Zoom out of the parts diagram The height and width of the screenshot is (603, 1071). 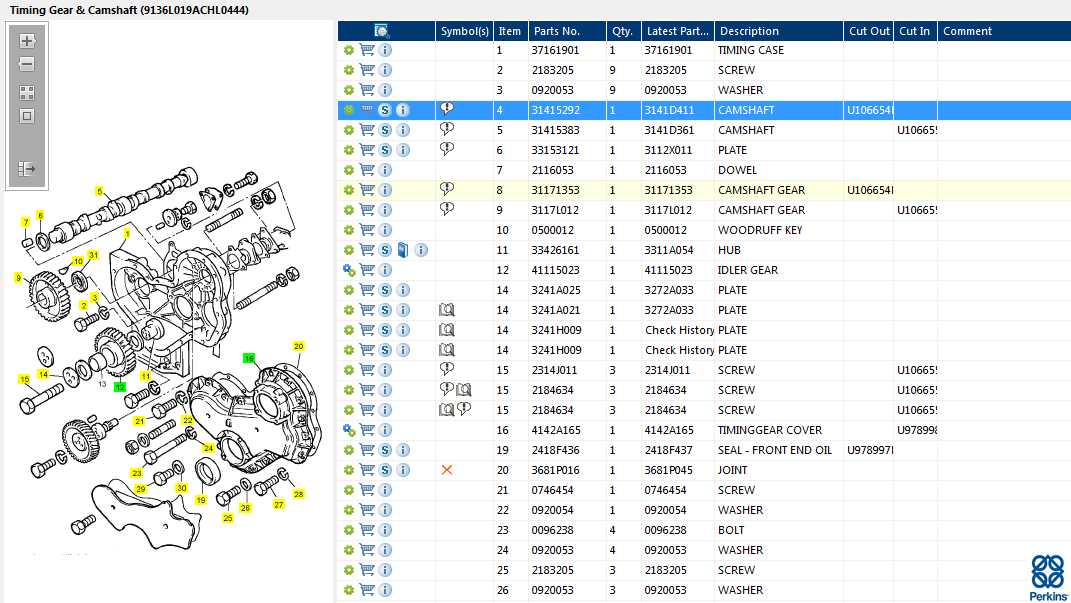[x=27, y=64]
